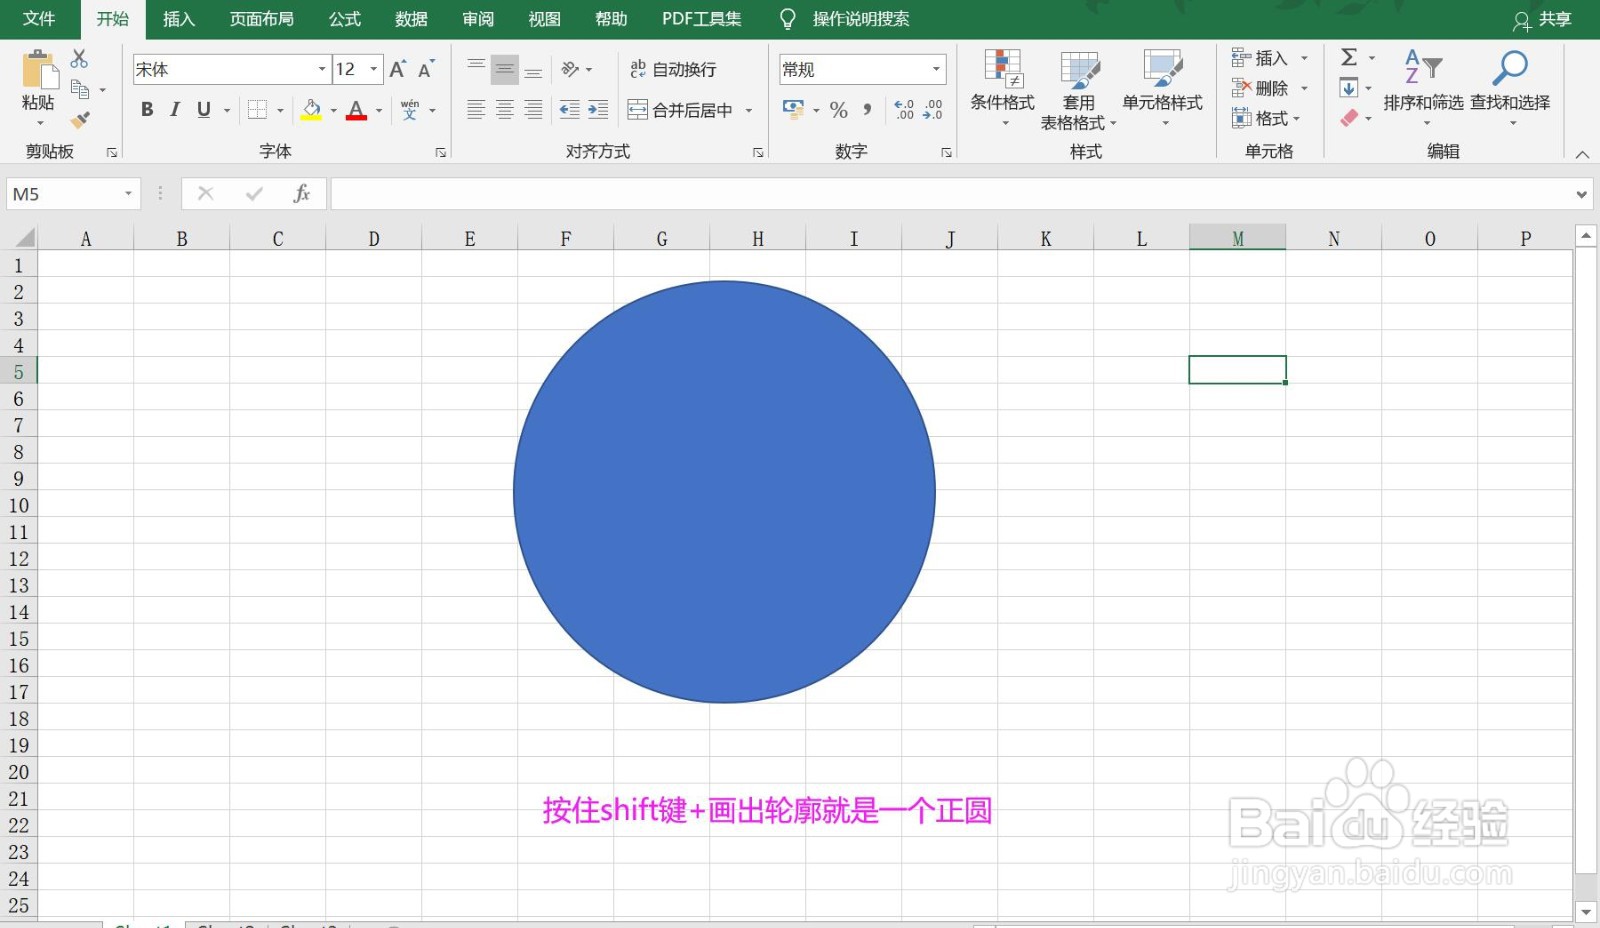Switch to the 插入 ribbon tab
This screenshot has width=1600, height=928.
pyautogui.click(x=178, y=18)
